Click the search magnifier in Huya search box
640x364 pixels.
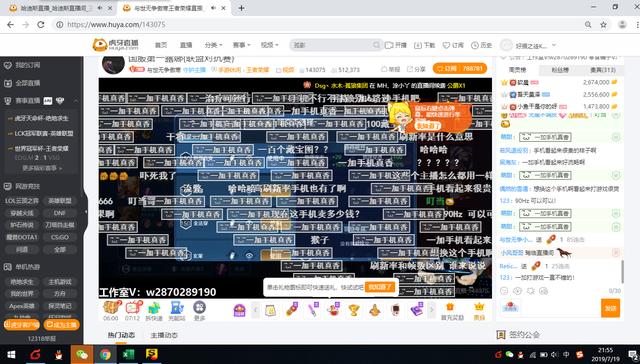tap(376, 45)
